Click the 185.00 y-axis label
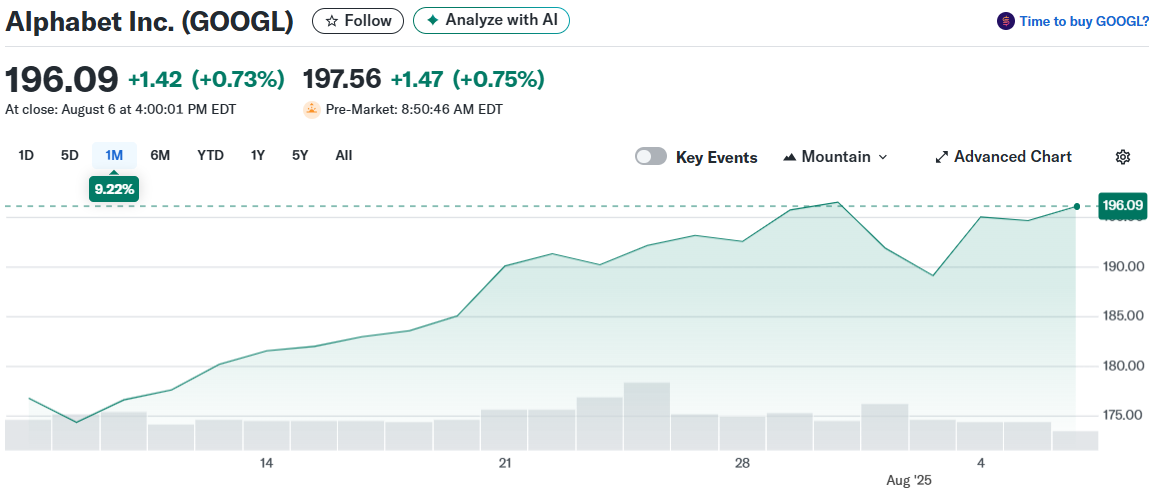 (x=1123, y=317)
